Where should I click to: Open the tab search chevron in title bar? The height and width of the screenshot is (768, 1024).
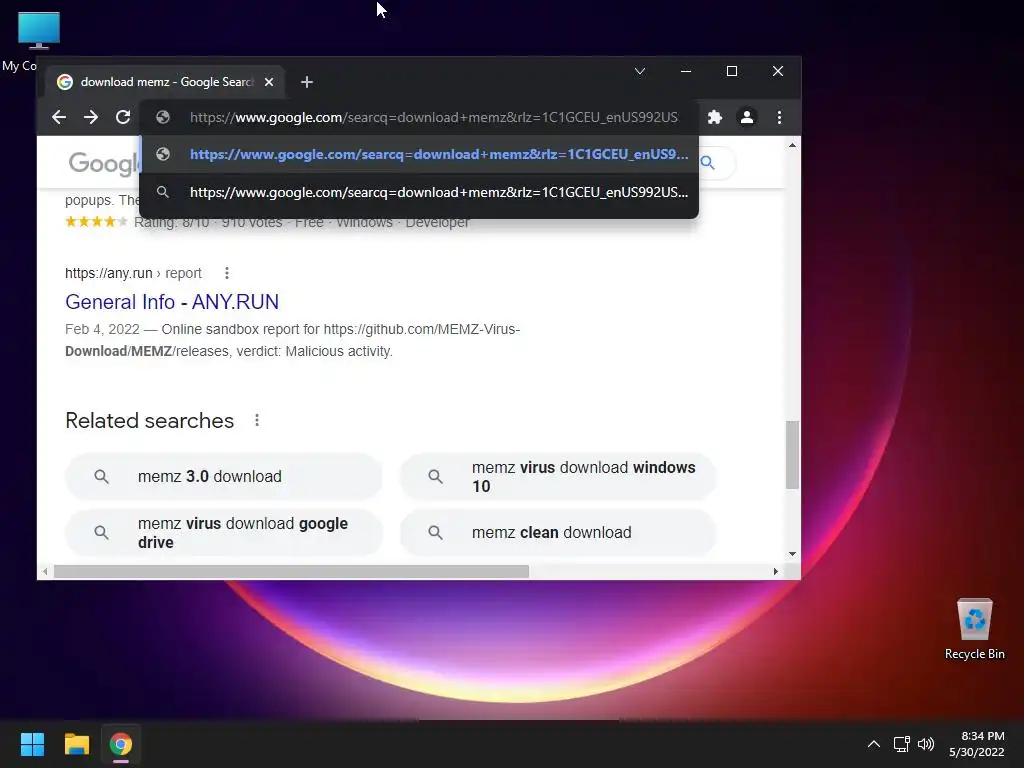click(x=640, y=71)
